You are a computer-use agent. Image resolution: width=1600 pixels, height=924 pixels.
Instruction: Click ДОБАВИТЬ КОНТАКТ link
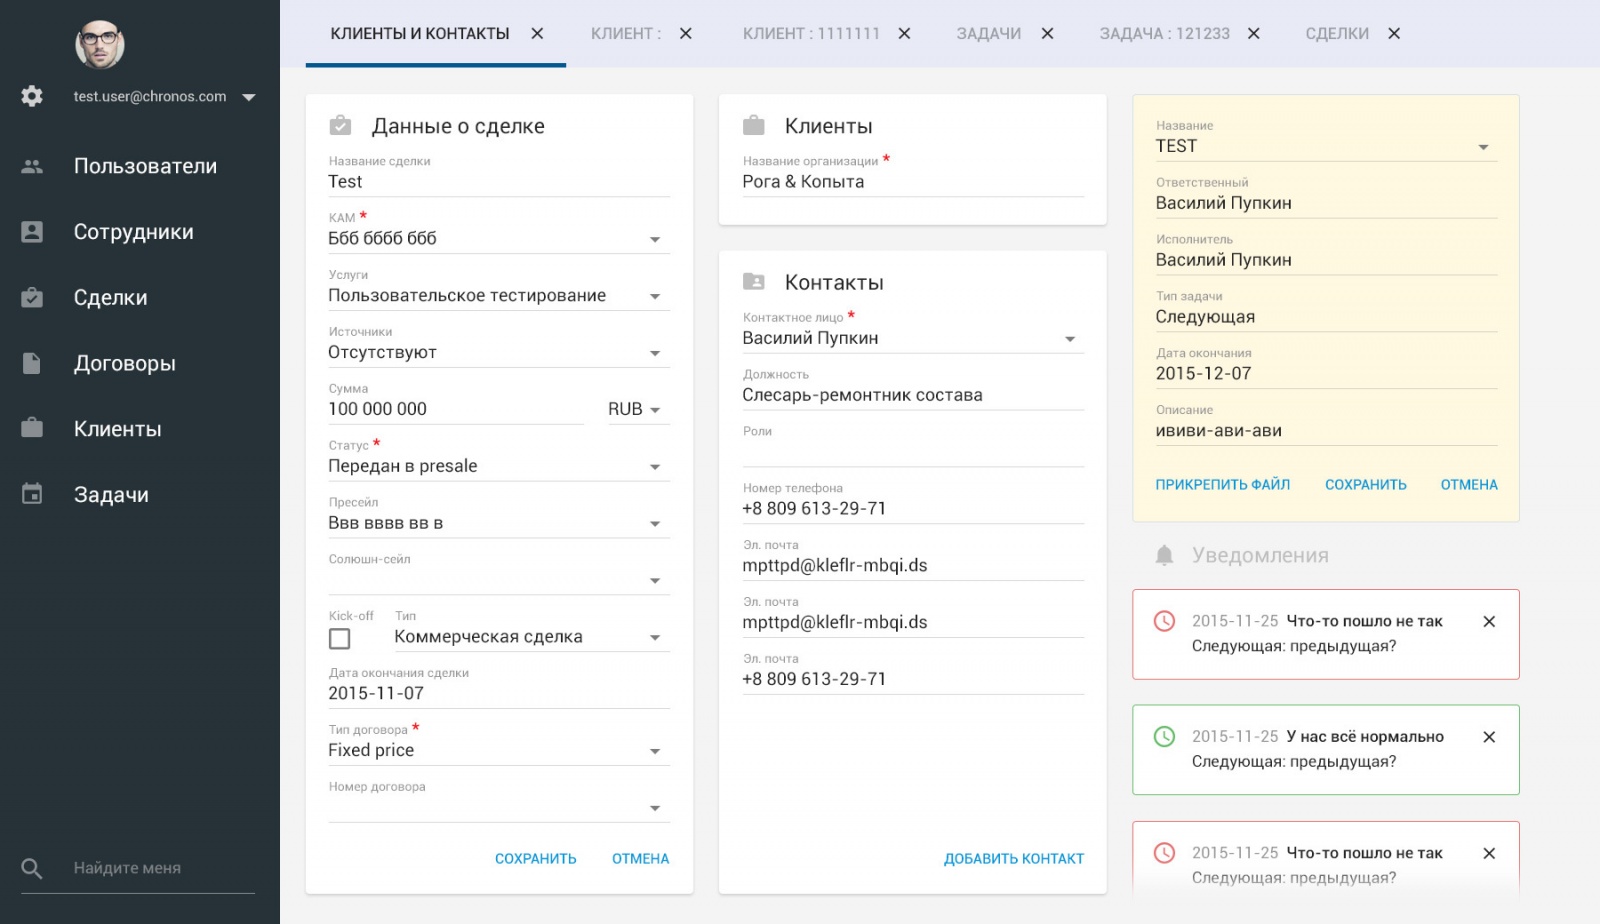pyautogui.click(x=1013, y=858)
